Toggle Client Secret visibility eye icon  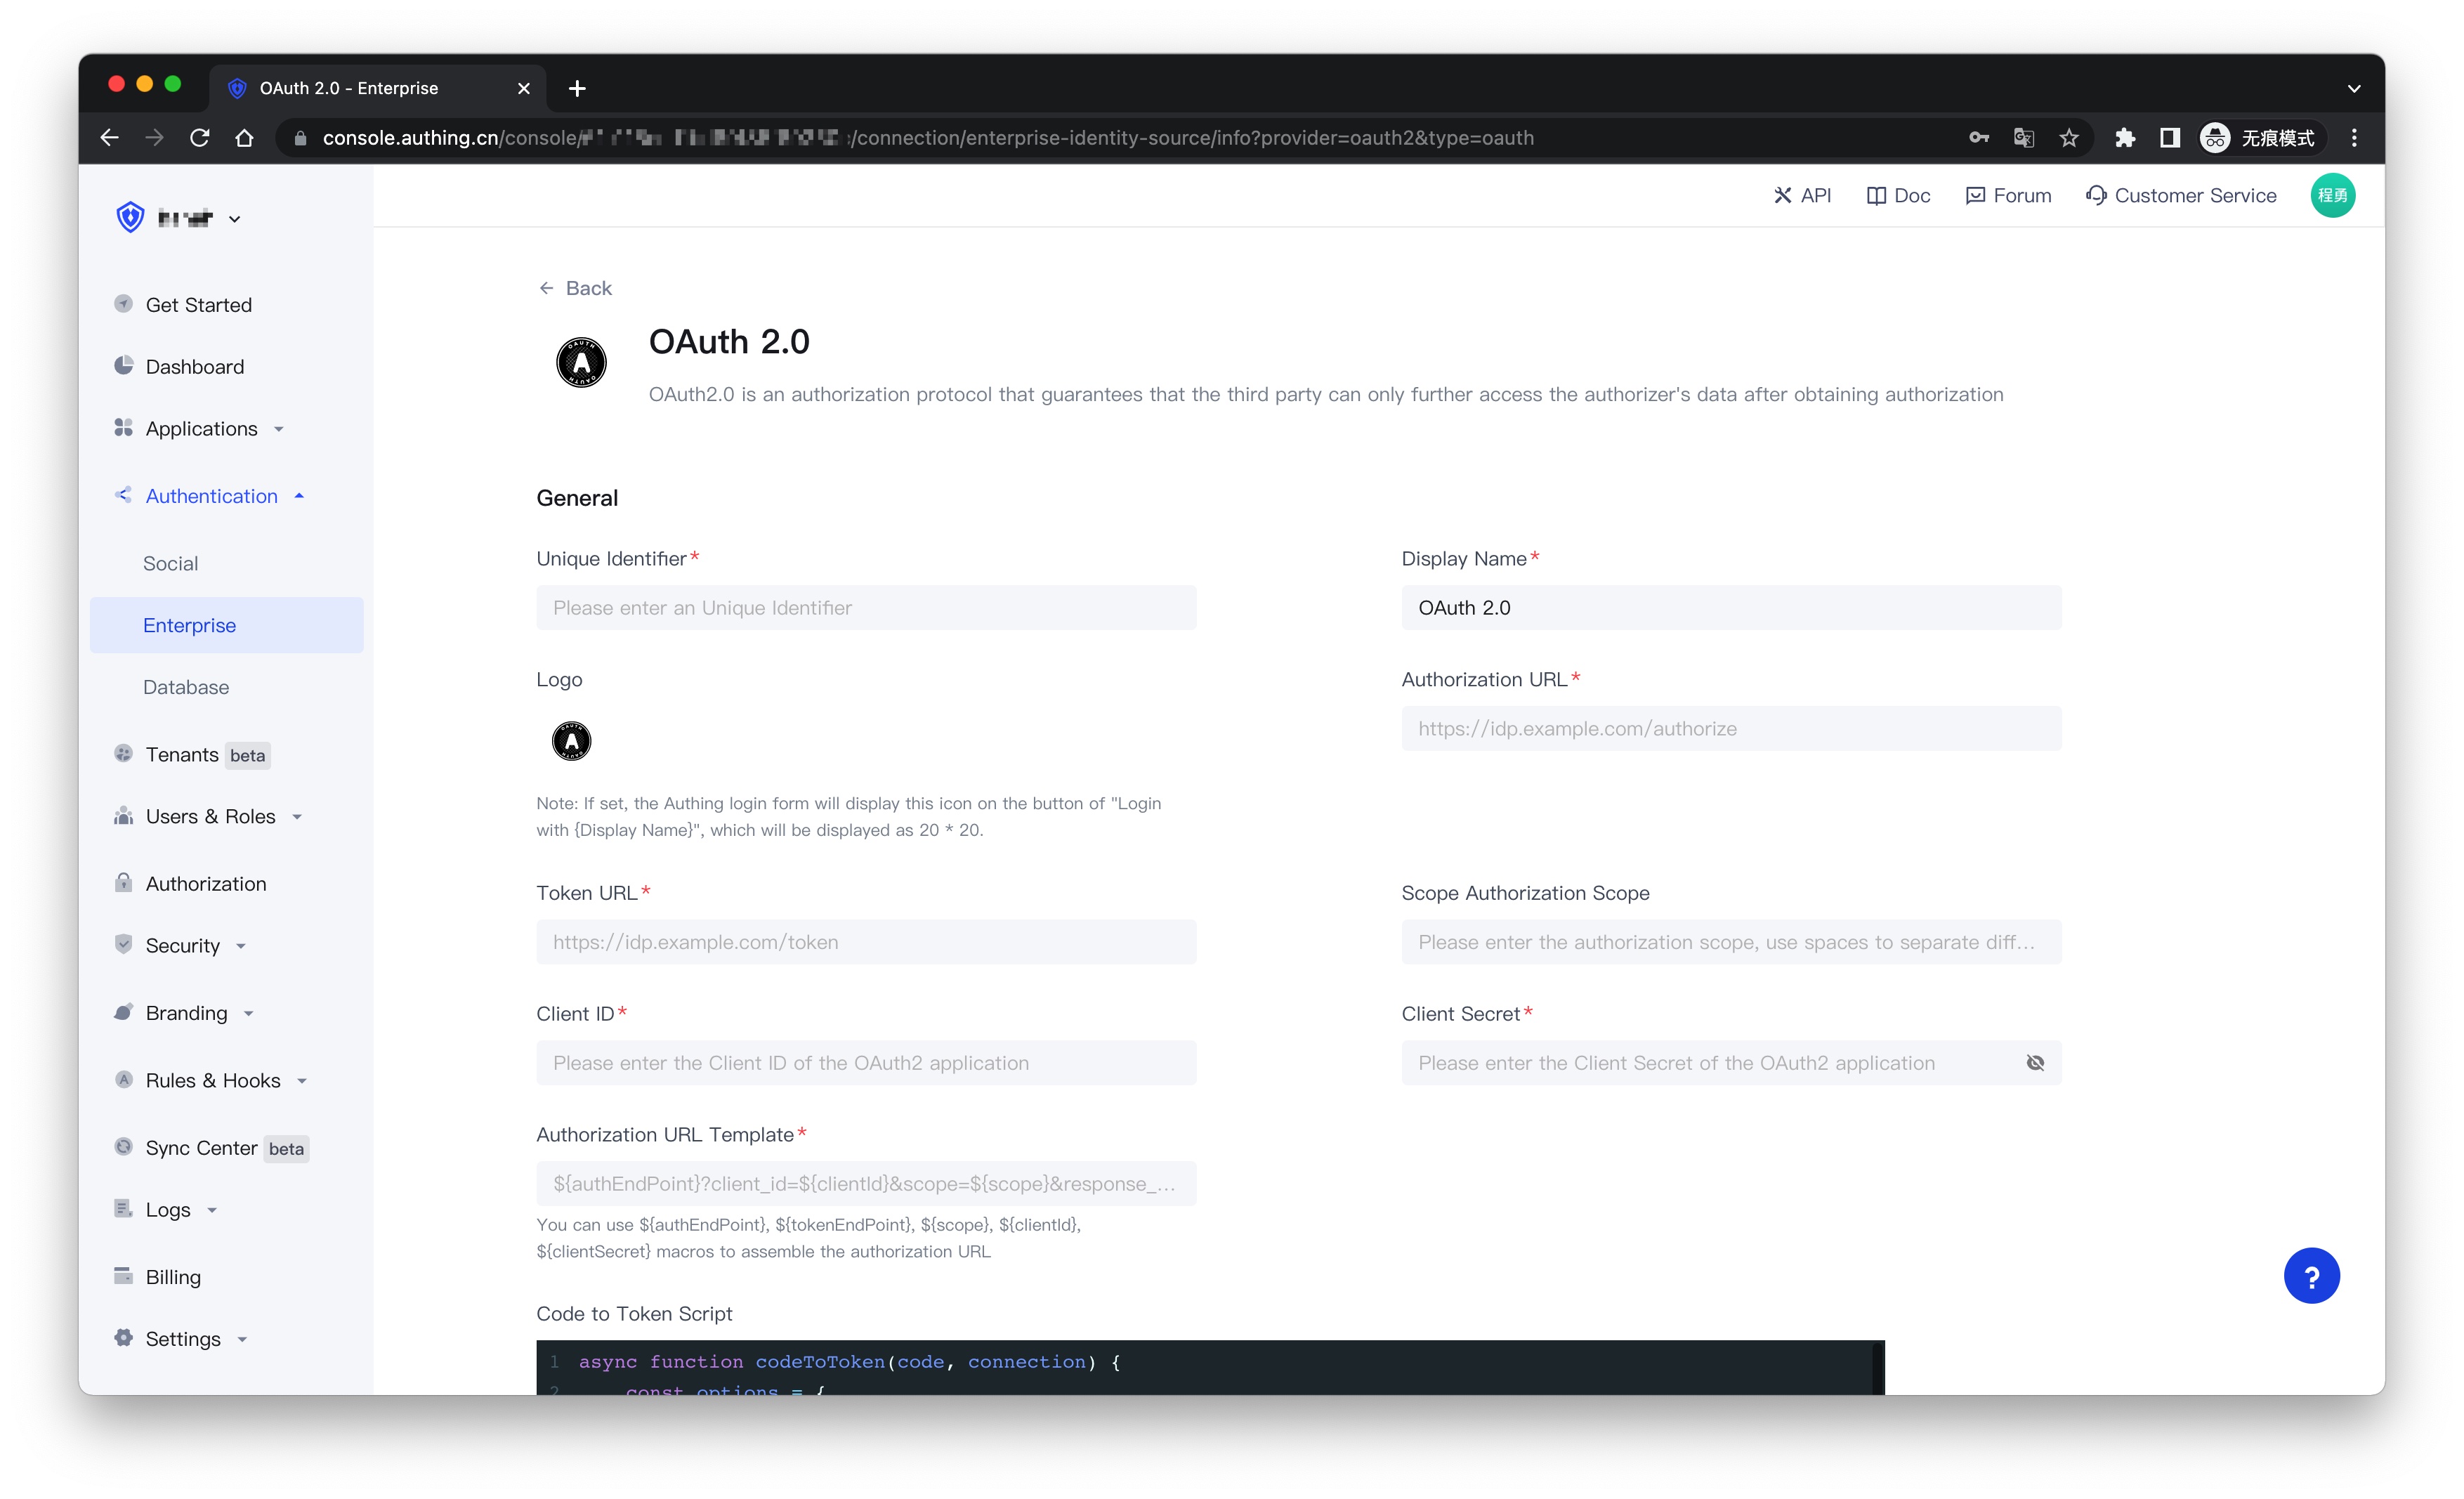(x=2034, y=1063)
